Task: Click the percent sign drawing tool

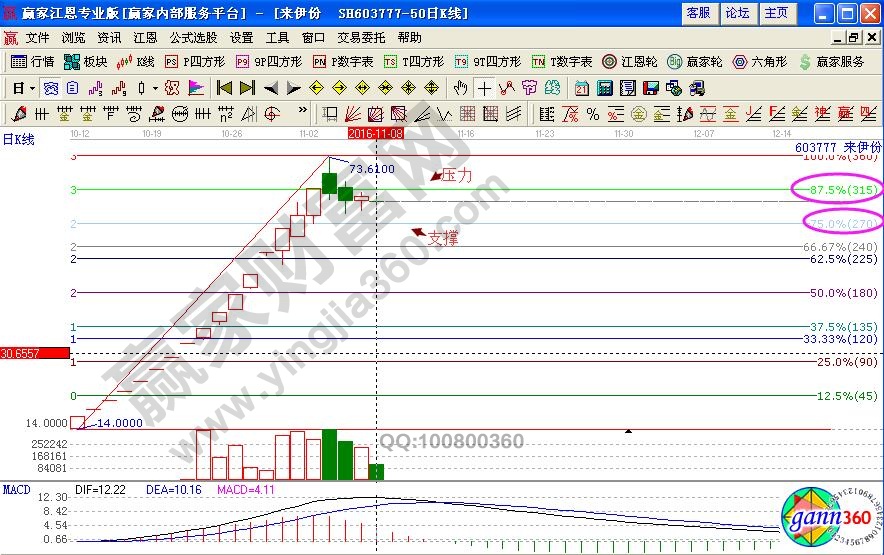Action: 592,114
